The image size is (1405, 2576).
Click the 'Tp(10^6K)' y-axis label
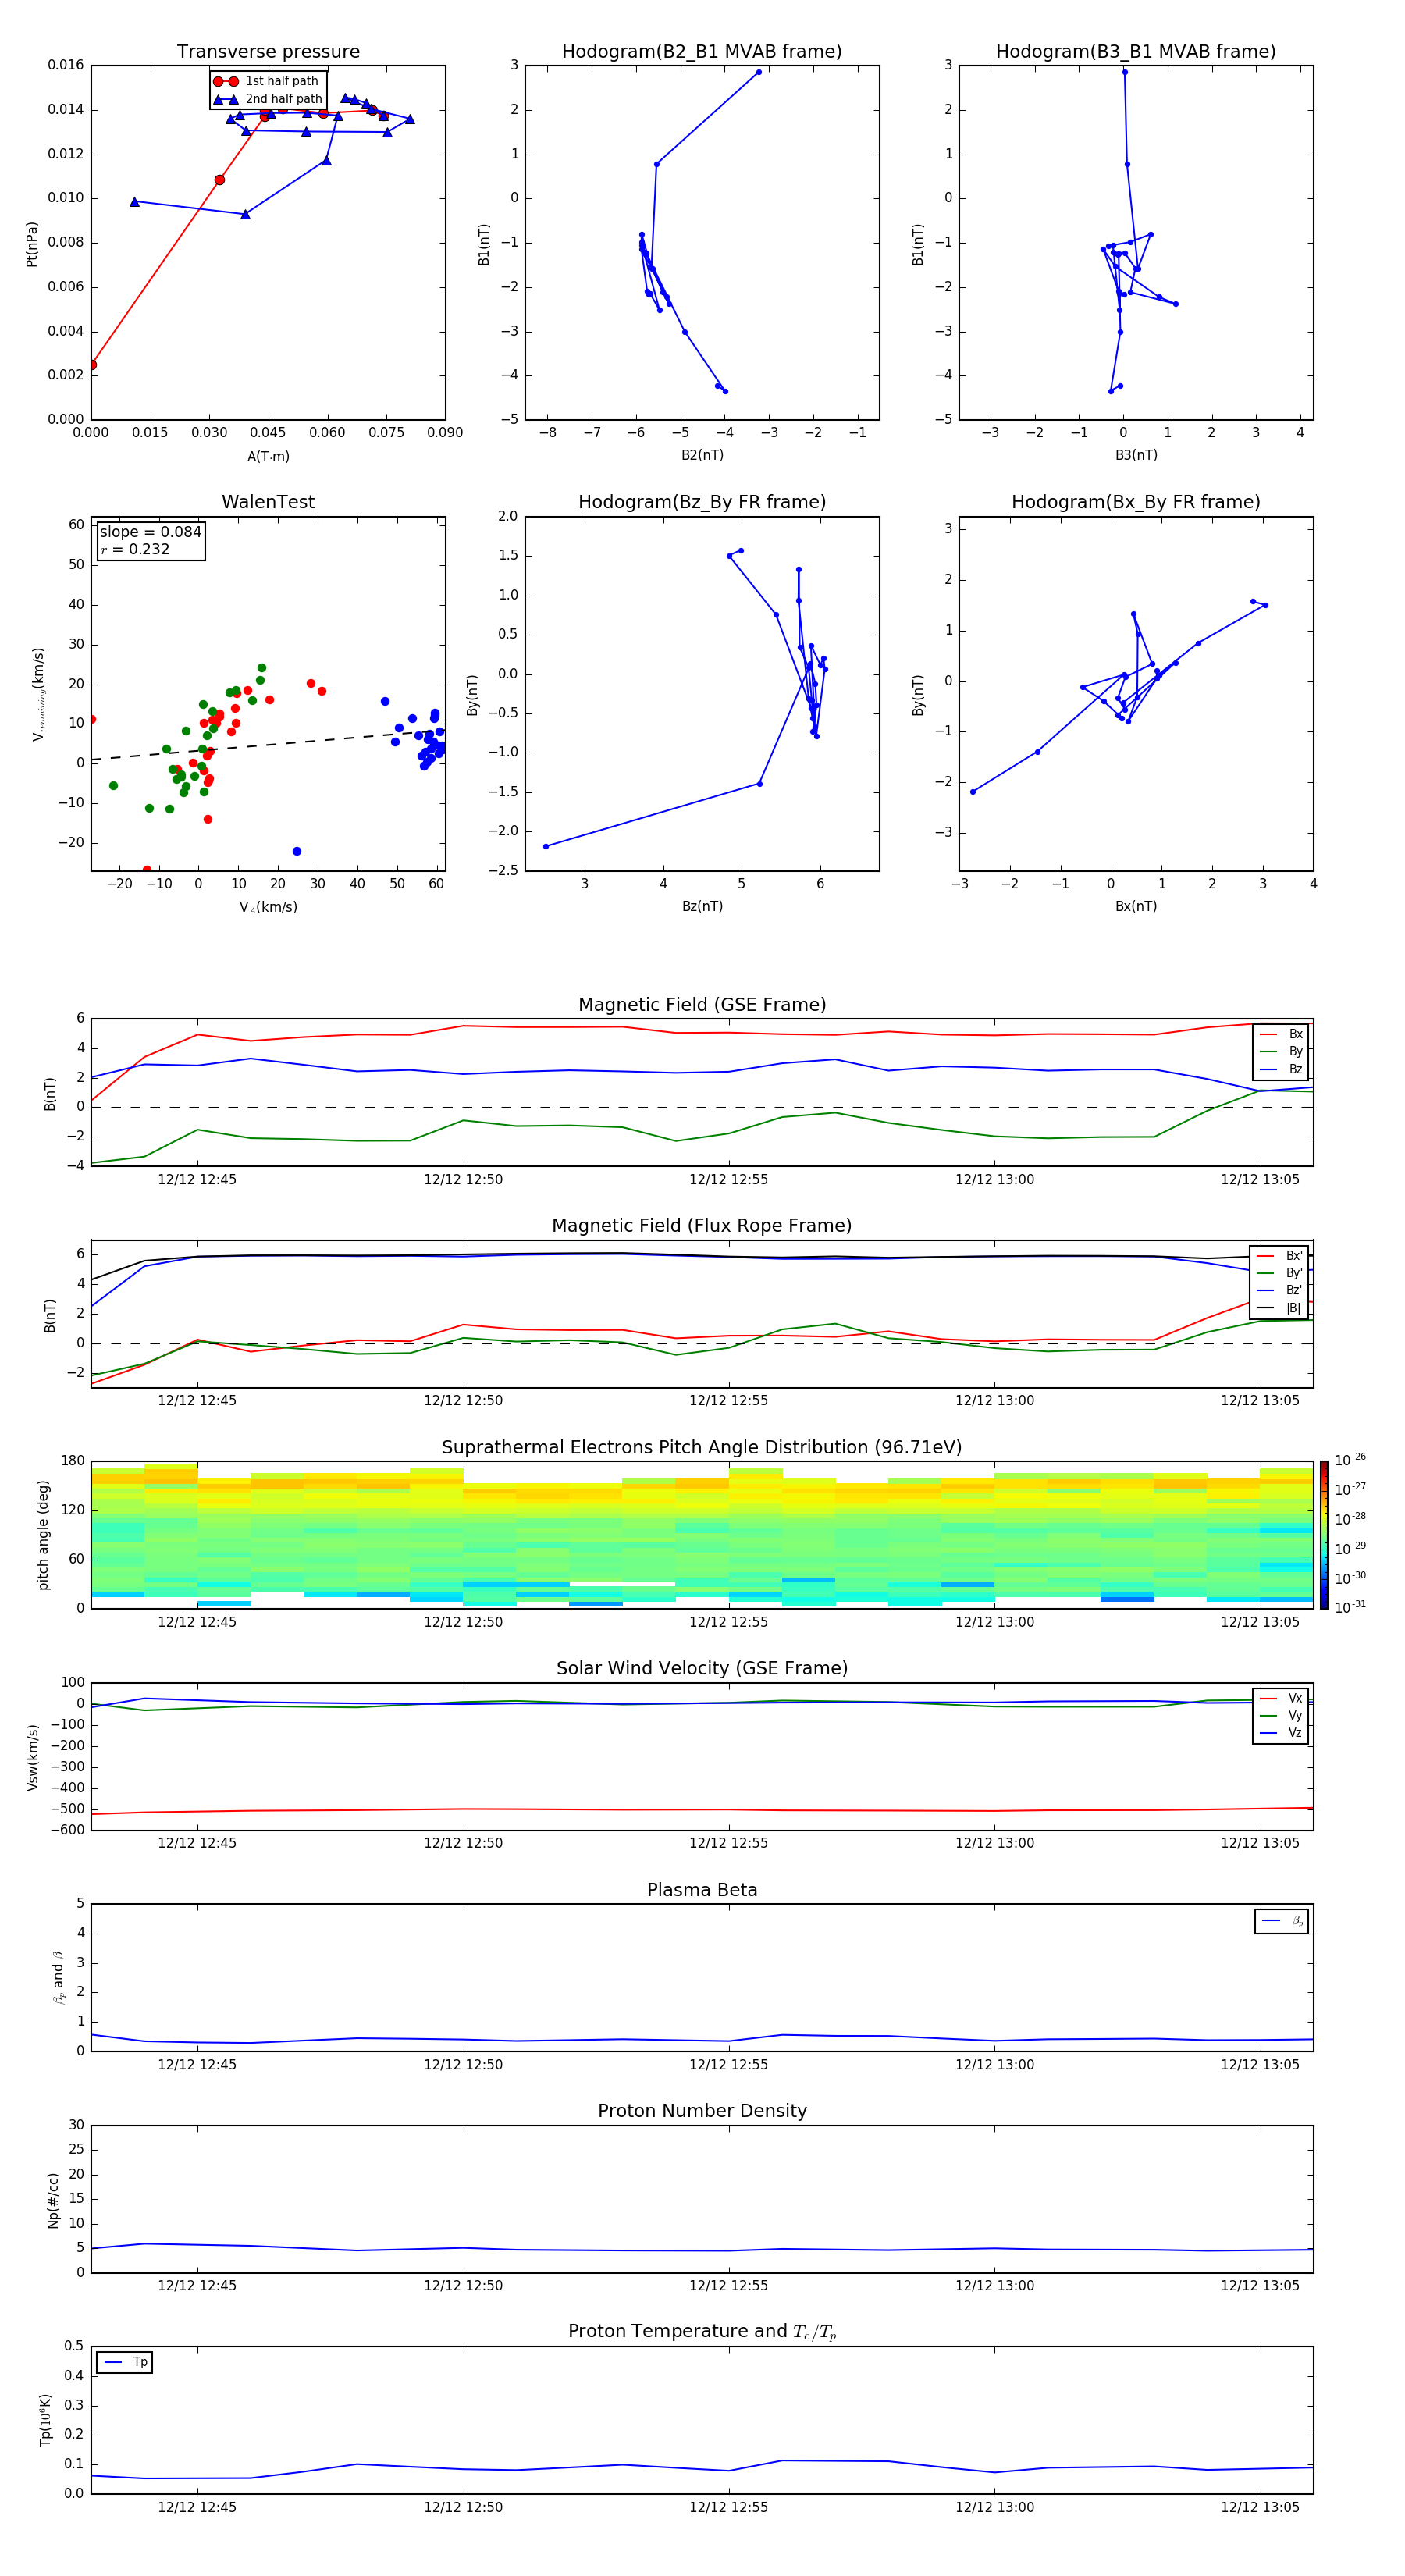[x=45, y=2420]
